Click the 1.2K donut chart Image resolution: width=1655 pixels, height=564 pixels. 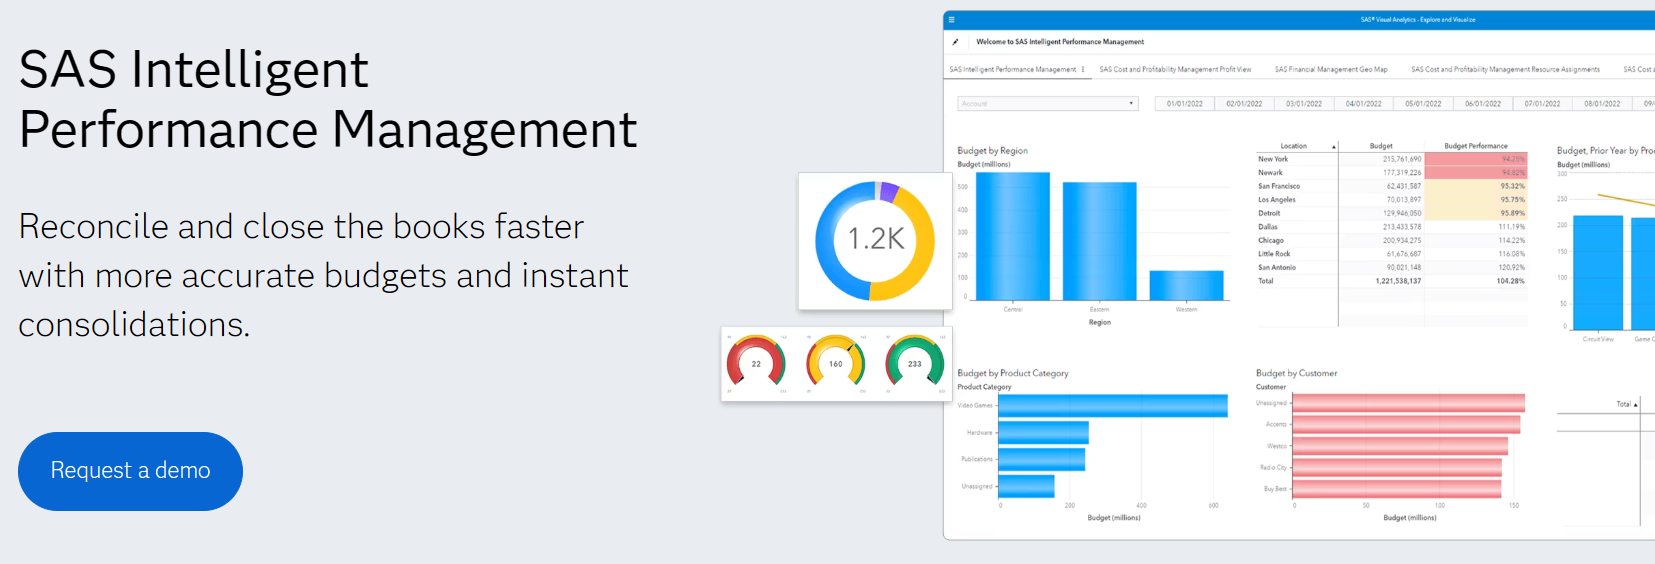pos(875,240)
